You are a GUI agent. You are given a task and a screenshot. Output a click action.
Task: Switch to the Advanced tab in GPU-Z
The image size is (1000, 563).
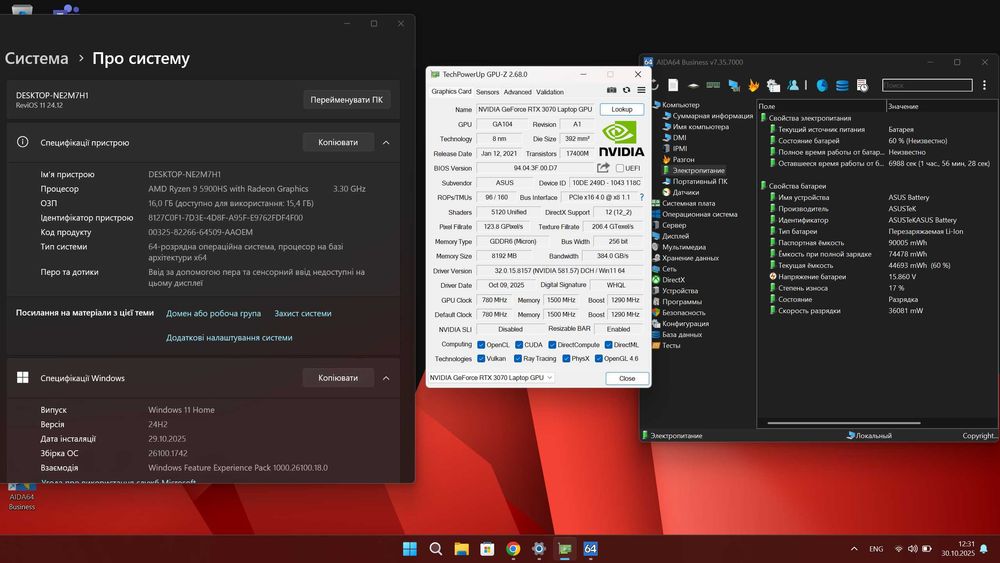tap(517, 92)
